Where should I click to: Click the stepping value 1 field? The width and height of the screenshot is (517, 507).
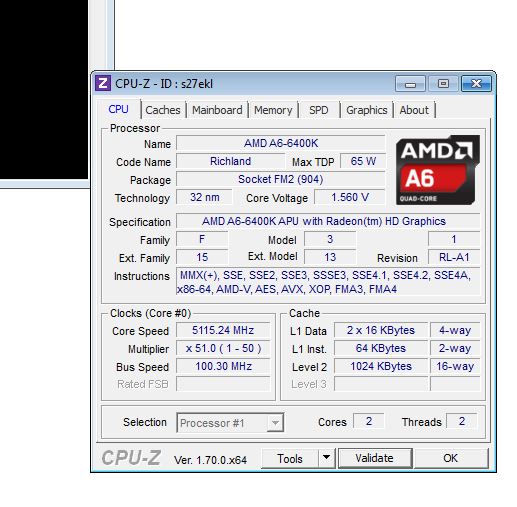tap(454, 239)
